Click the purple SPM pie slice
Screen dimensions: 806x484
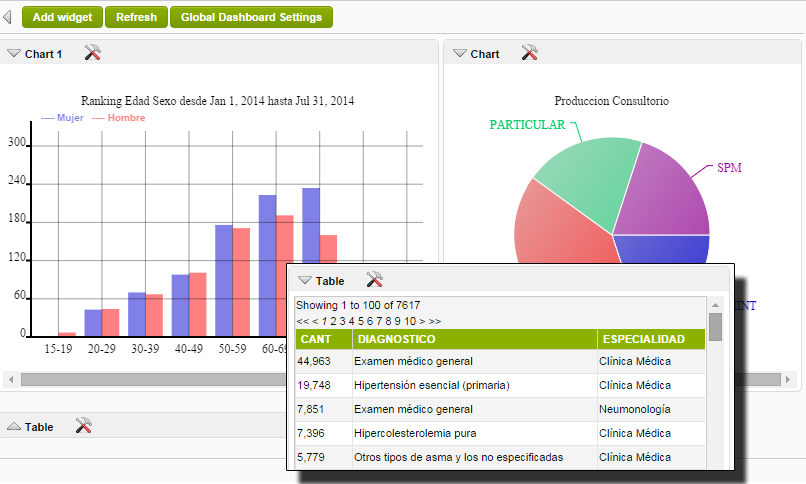pos(665,195)
